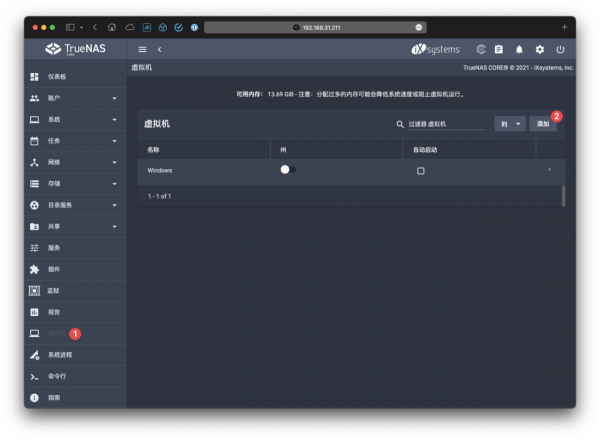Click the iXsystems logo
The height and width of the screenshot is (440, 600).
click(436, 49)
